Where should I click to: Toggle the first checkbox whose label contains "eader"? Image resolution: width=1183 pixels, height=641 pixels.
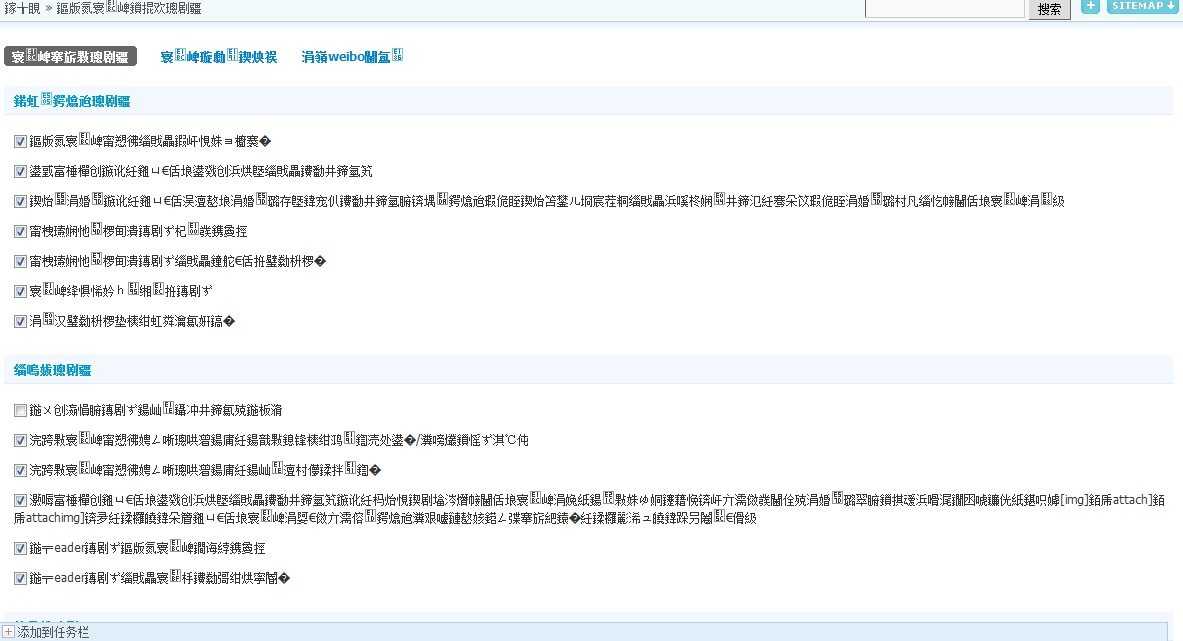pos(20,549)
